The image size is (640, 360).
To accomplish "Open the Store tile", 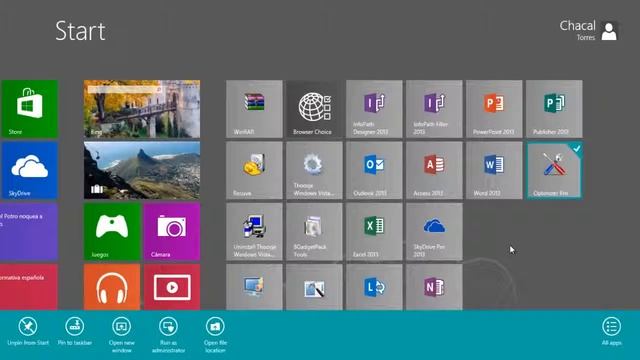I will pyautogui.click(x=29, y=109).
